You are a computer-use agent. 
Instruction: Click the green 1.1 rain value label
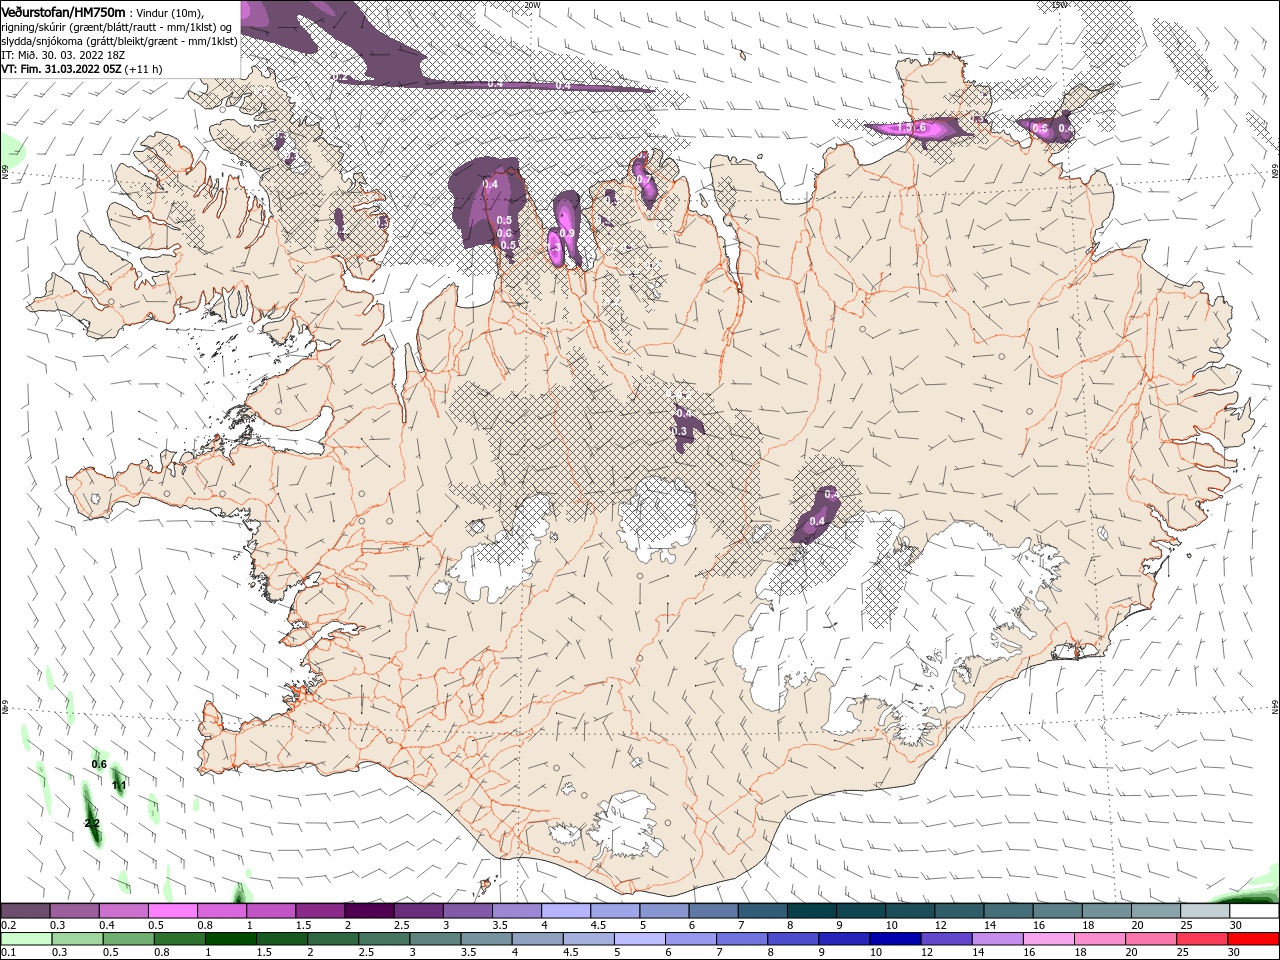click(119, 786)
